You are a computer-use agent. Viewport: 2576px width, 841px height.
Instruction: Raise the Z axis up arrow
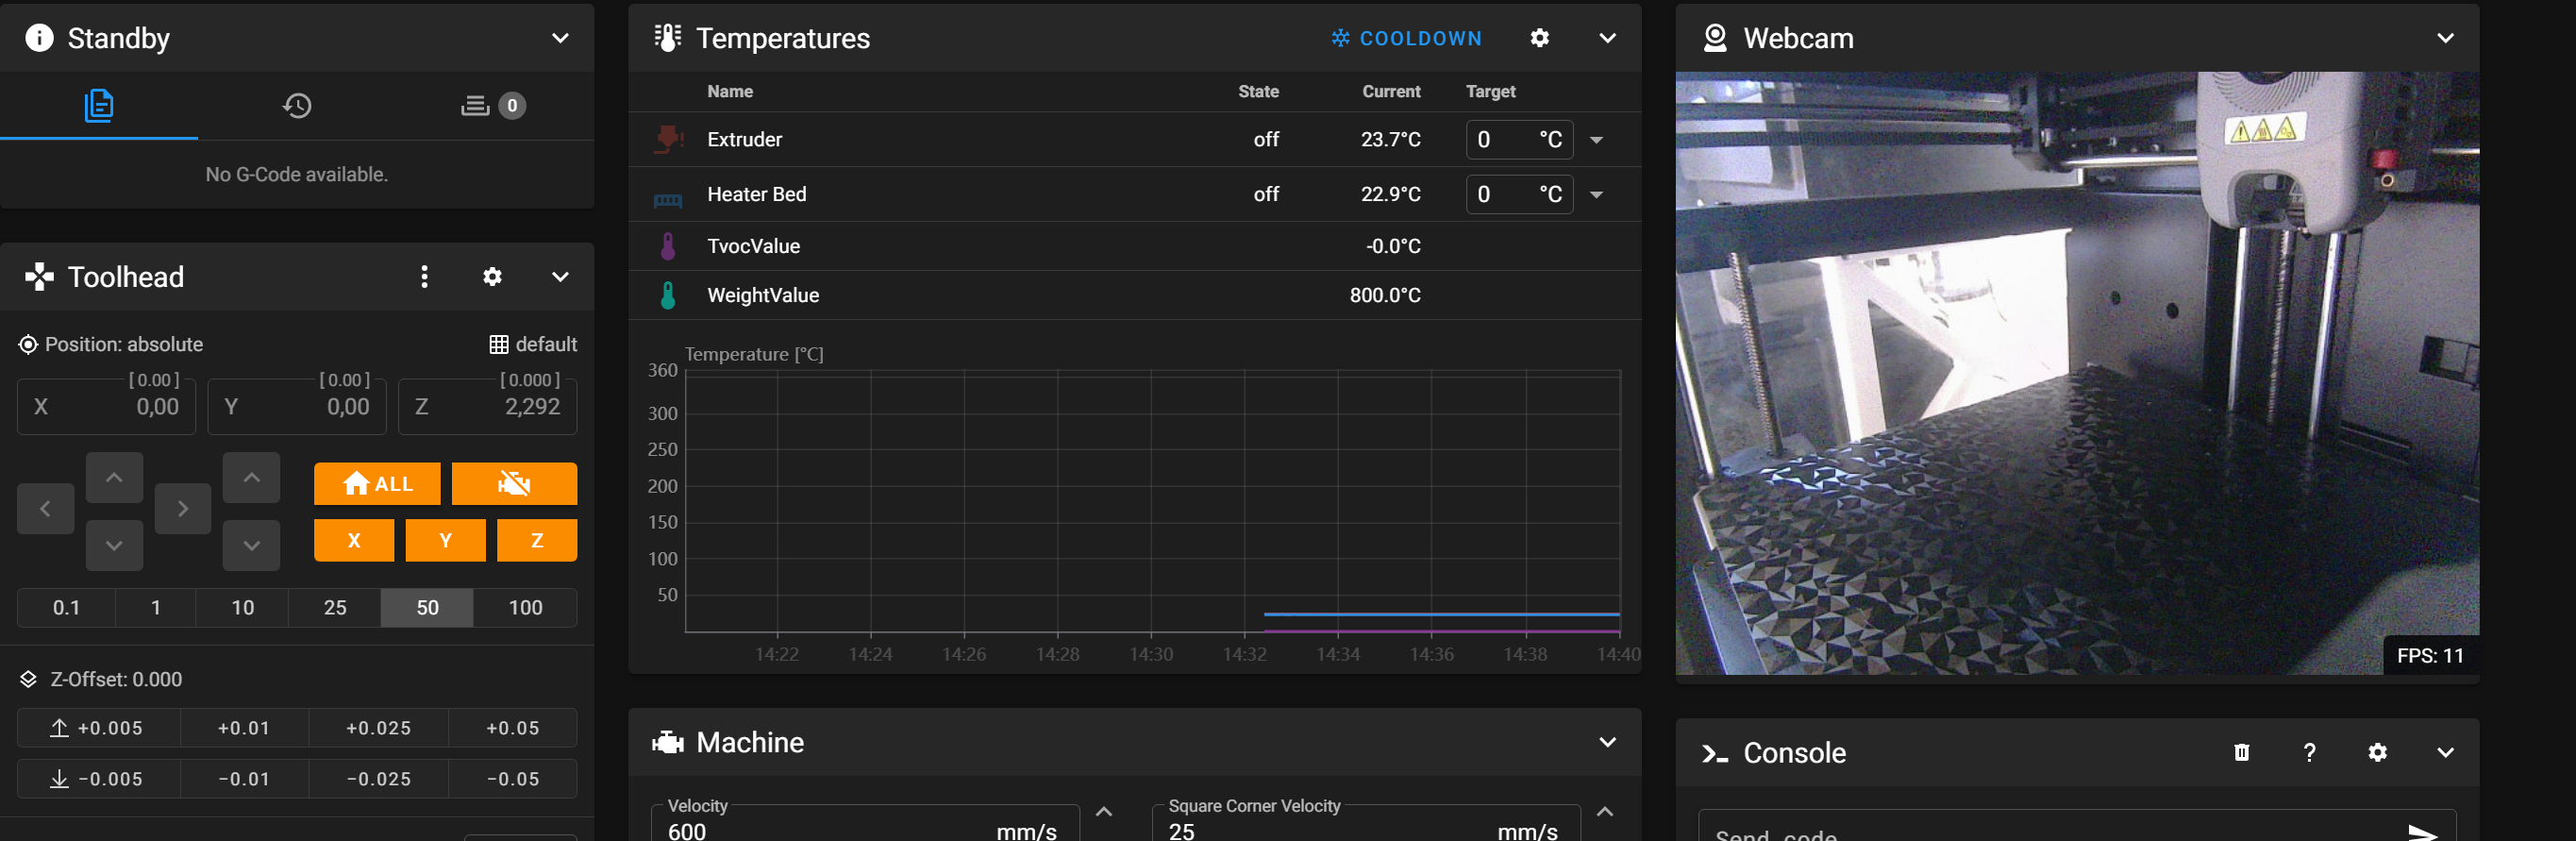251,478
